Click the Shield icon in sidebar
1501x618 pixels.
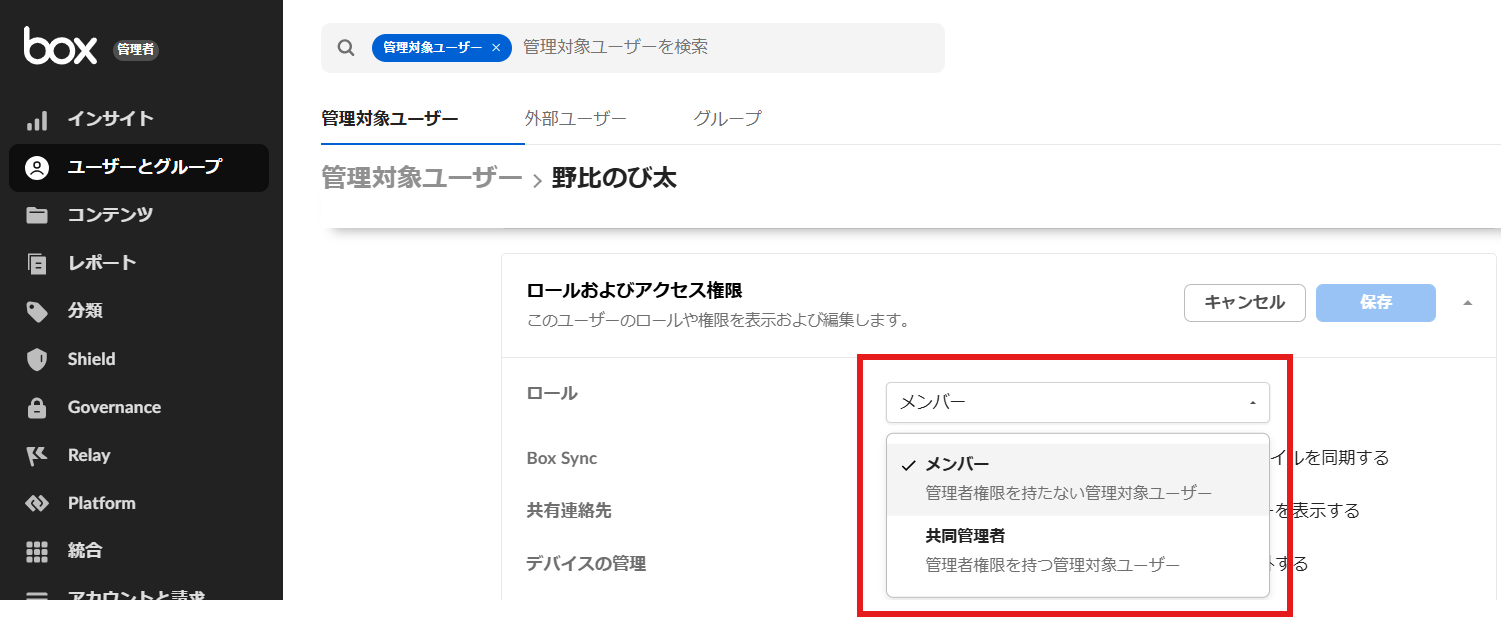(x=37, y=359)
